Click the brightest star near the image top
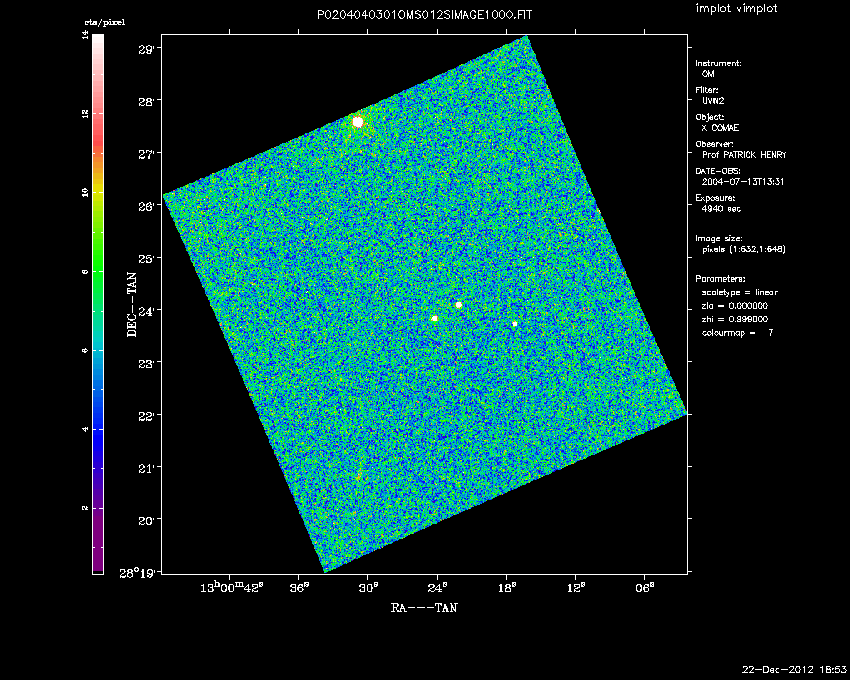This screenshot has height=680, width=850. 358,121
